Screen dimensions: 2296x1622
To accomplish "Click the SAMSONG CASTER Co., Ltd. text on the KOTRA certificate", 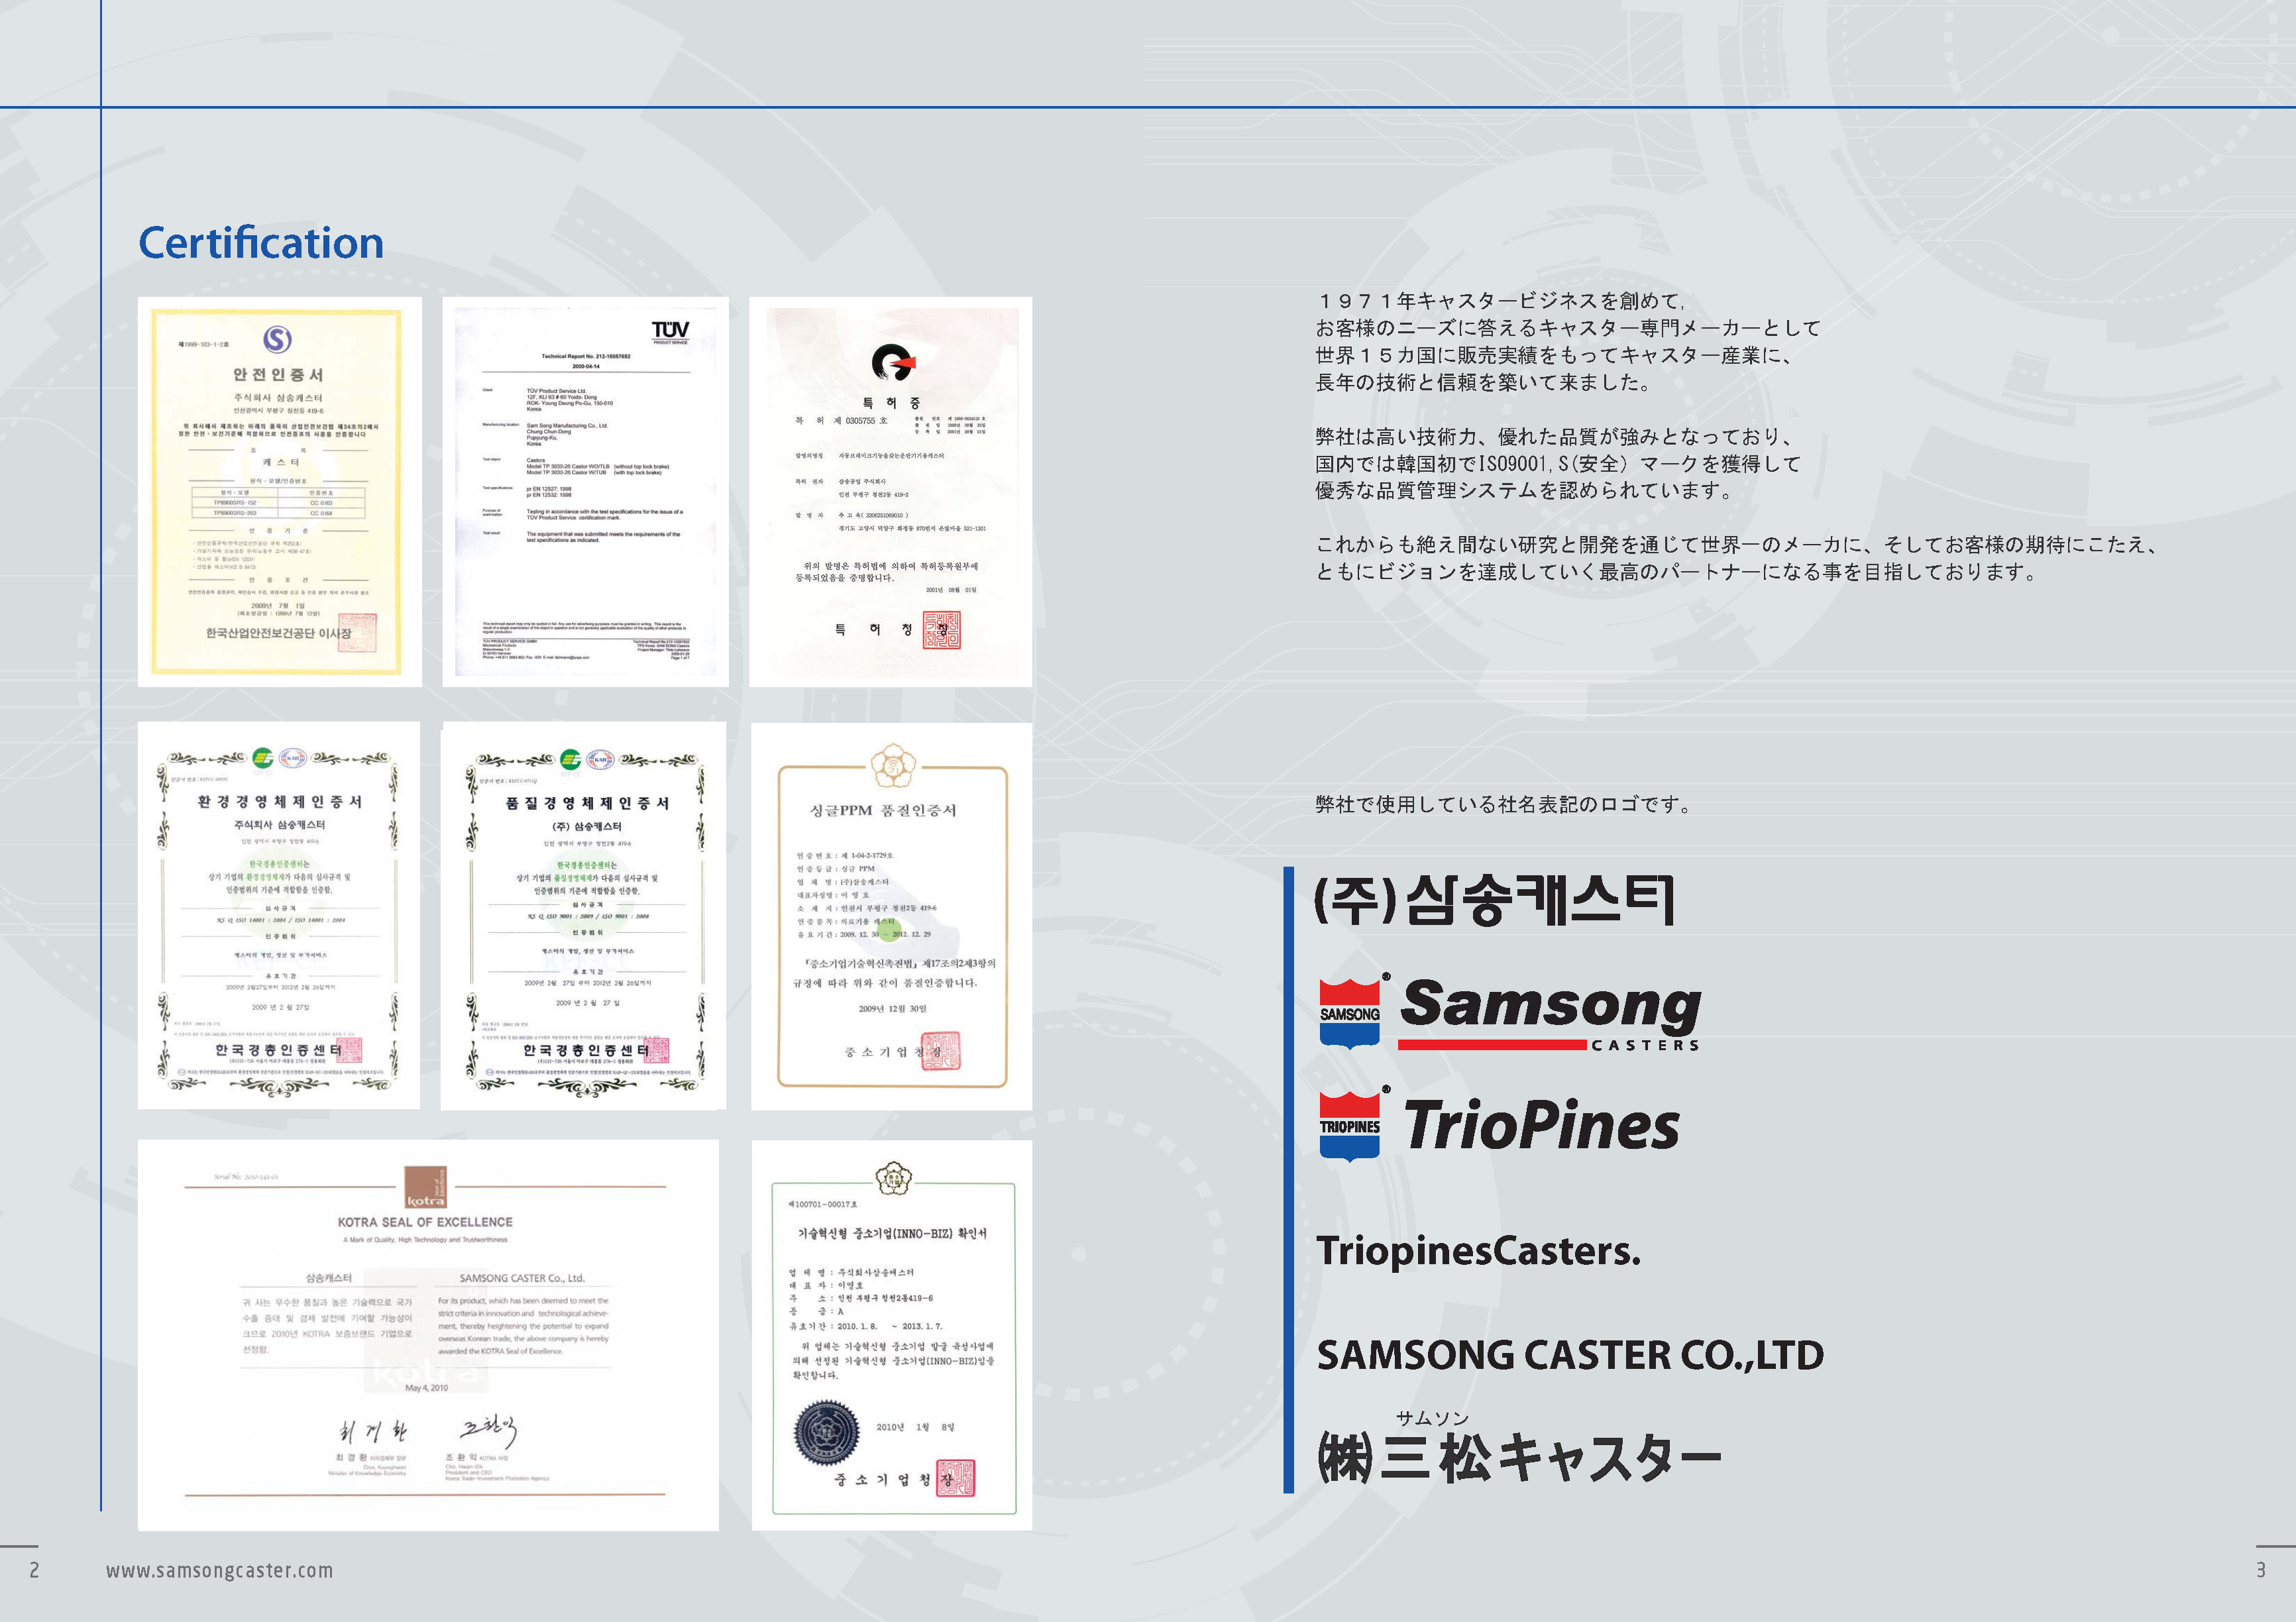I will click(522, 1278).
